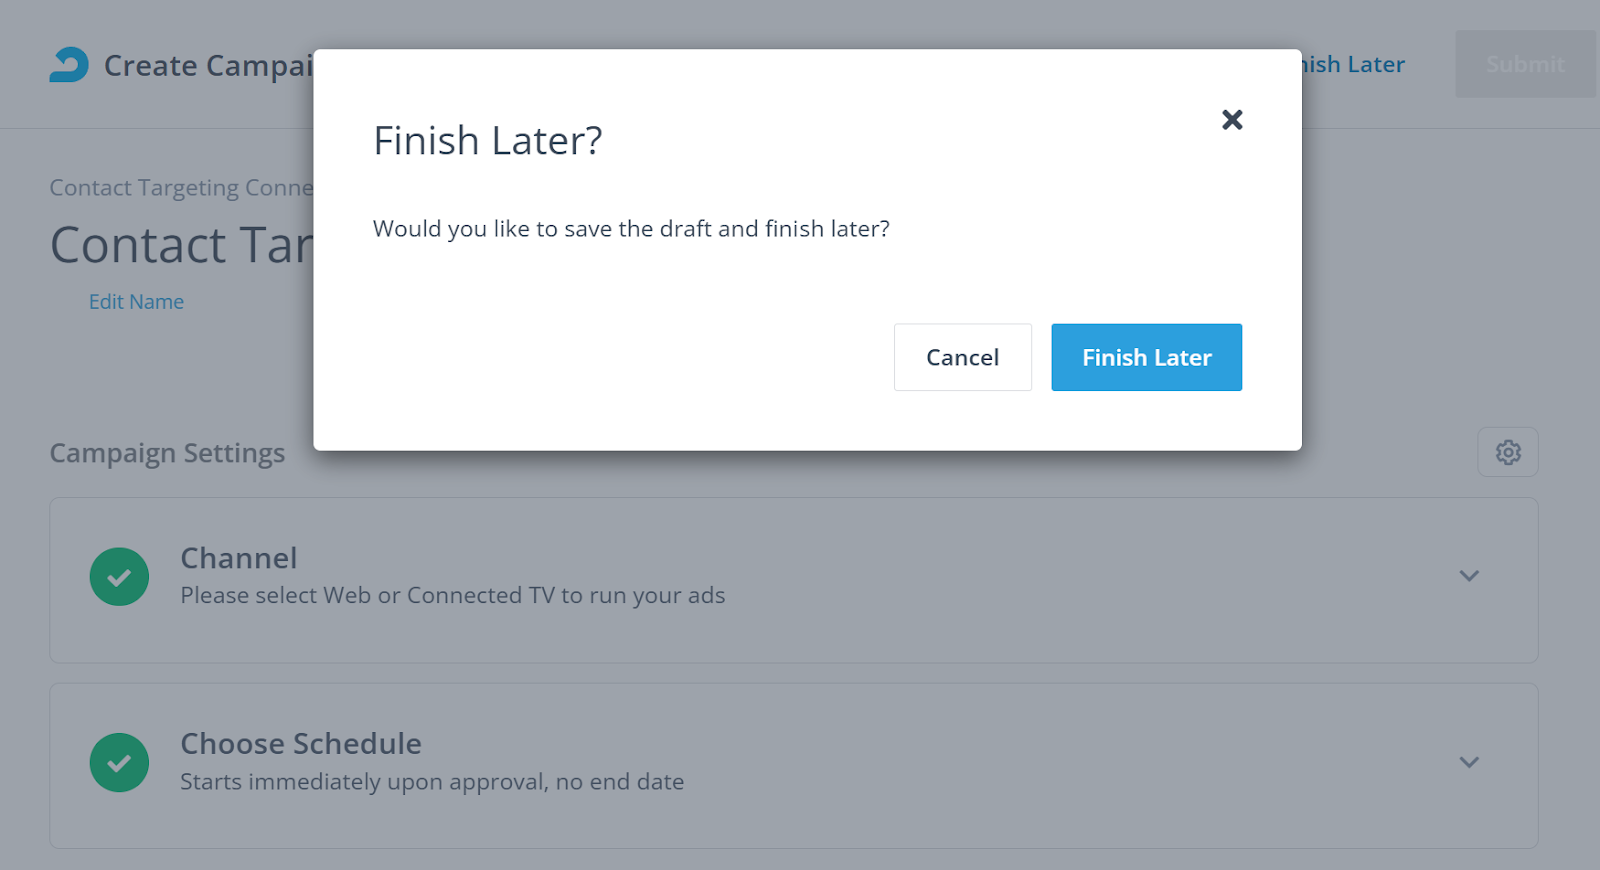Image resolution: width=1600 pixels, height=870 pixels.
Task: Expand the Channel section chevron
Action: (x=1468, y=576)
